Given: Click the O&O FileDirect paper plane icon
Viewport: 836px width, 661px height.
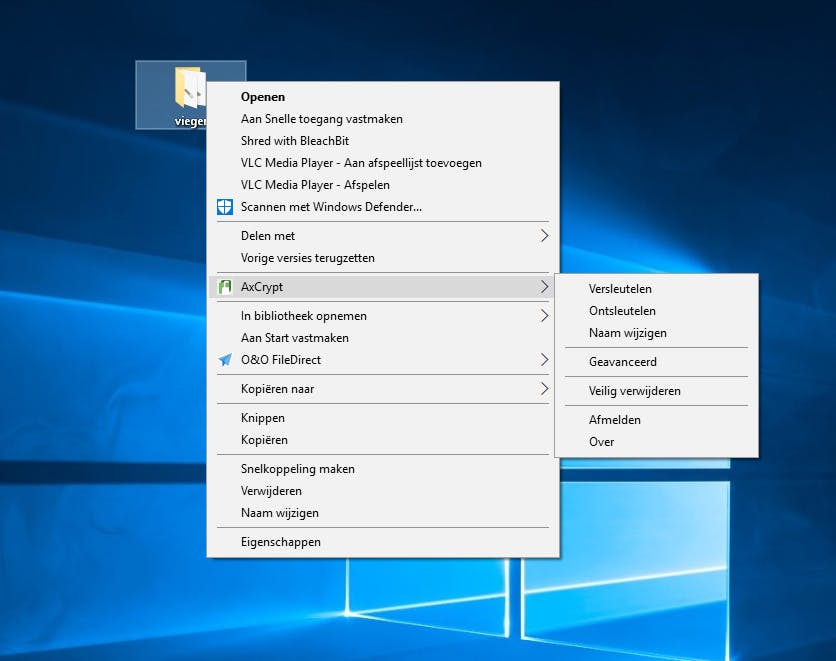Looking at the screenshot, I should [225, 360].
